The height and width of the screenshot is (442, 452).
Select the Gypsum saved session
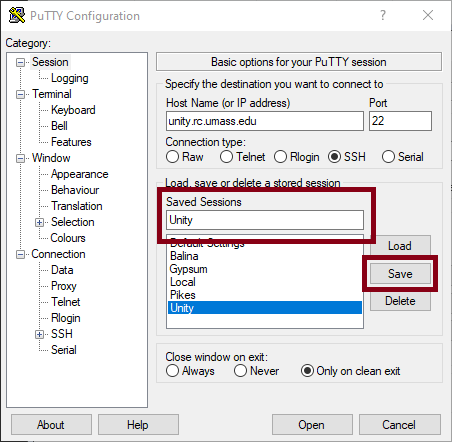[x=265, y=269]
